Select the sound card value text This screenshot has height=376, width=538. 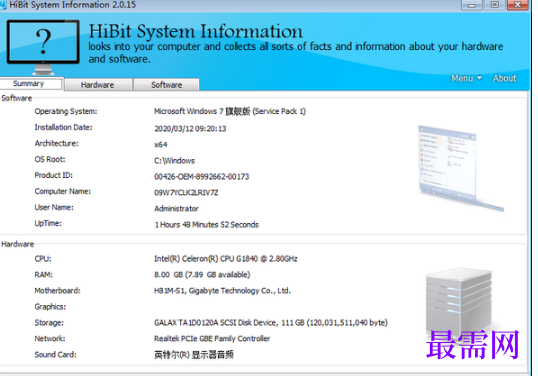point(194,355)
